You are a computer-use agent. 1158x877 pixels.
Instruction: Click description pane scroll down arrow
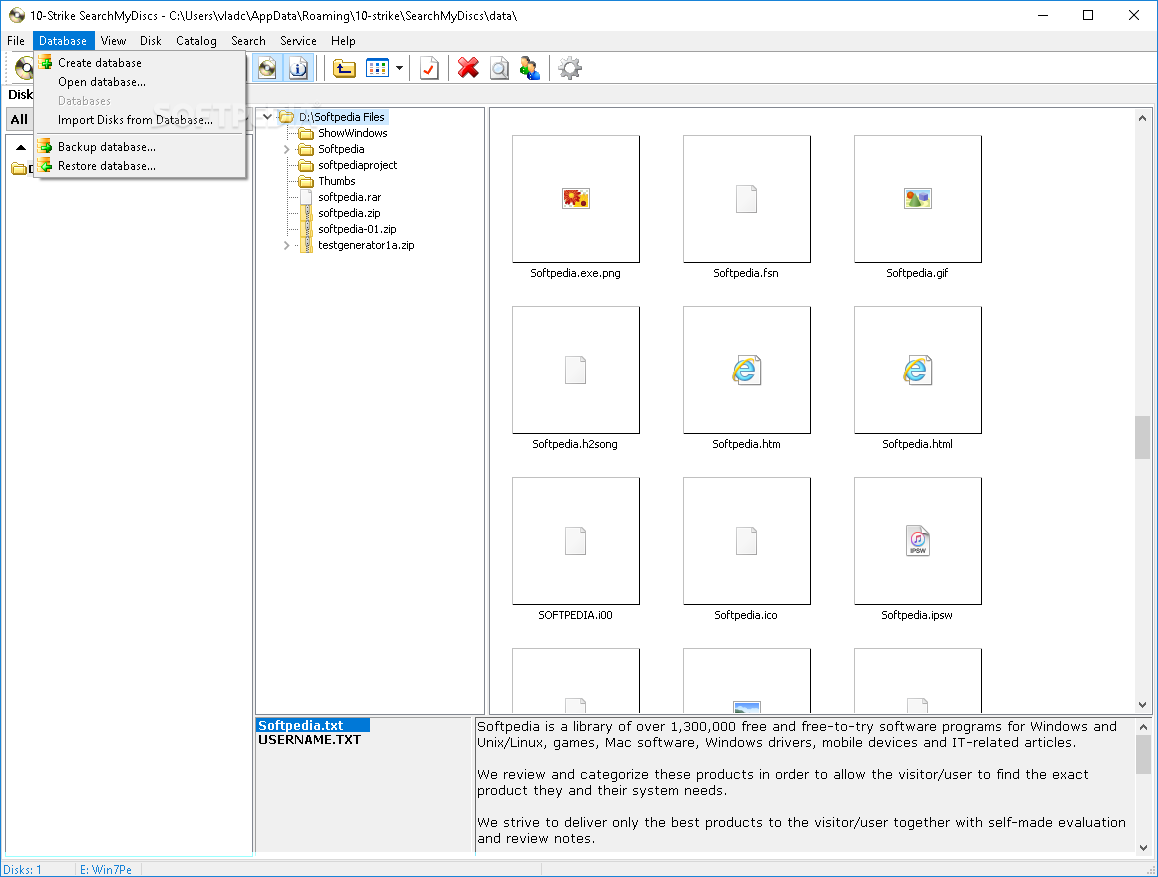point(1143,847)
